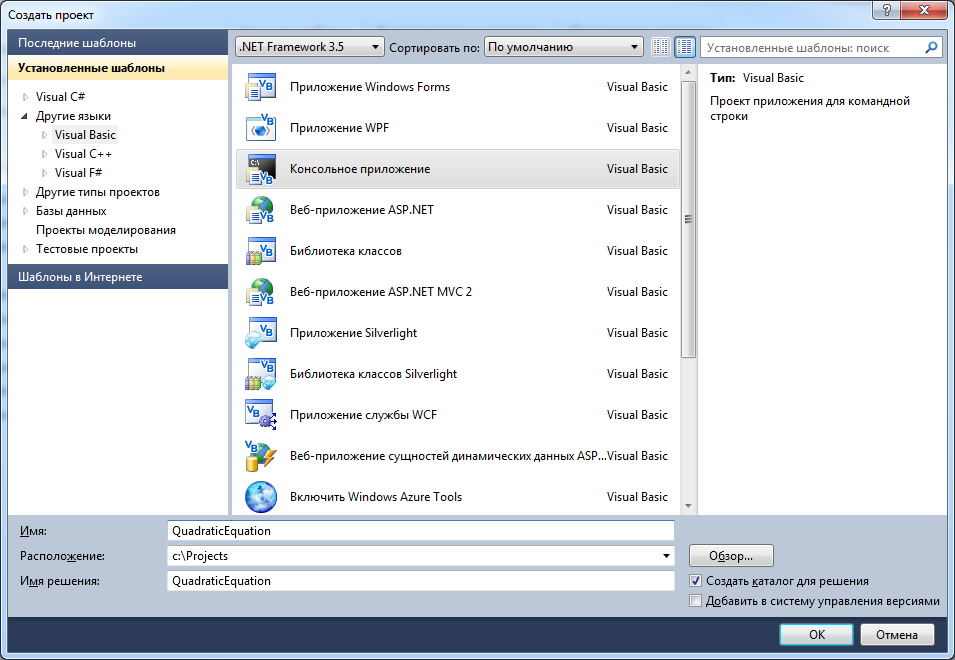955x660 pixels.
Task: Collapse the 'Другие языки' tree node
Action: pos(25,116)
